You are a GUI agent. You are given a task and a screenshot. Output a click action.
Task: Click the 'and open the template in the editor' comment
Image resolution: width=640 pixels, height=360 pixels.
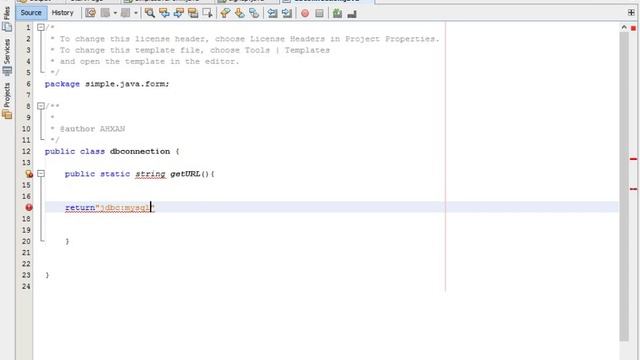[144, 62]
